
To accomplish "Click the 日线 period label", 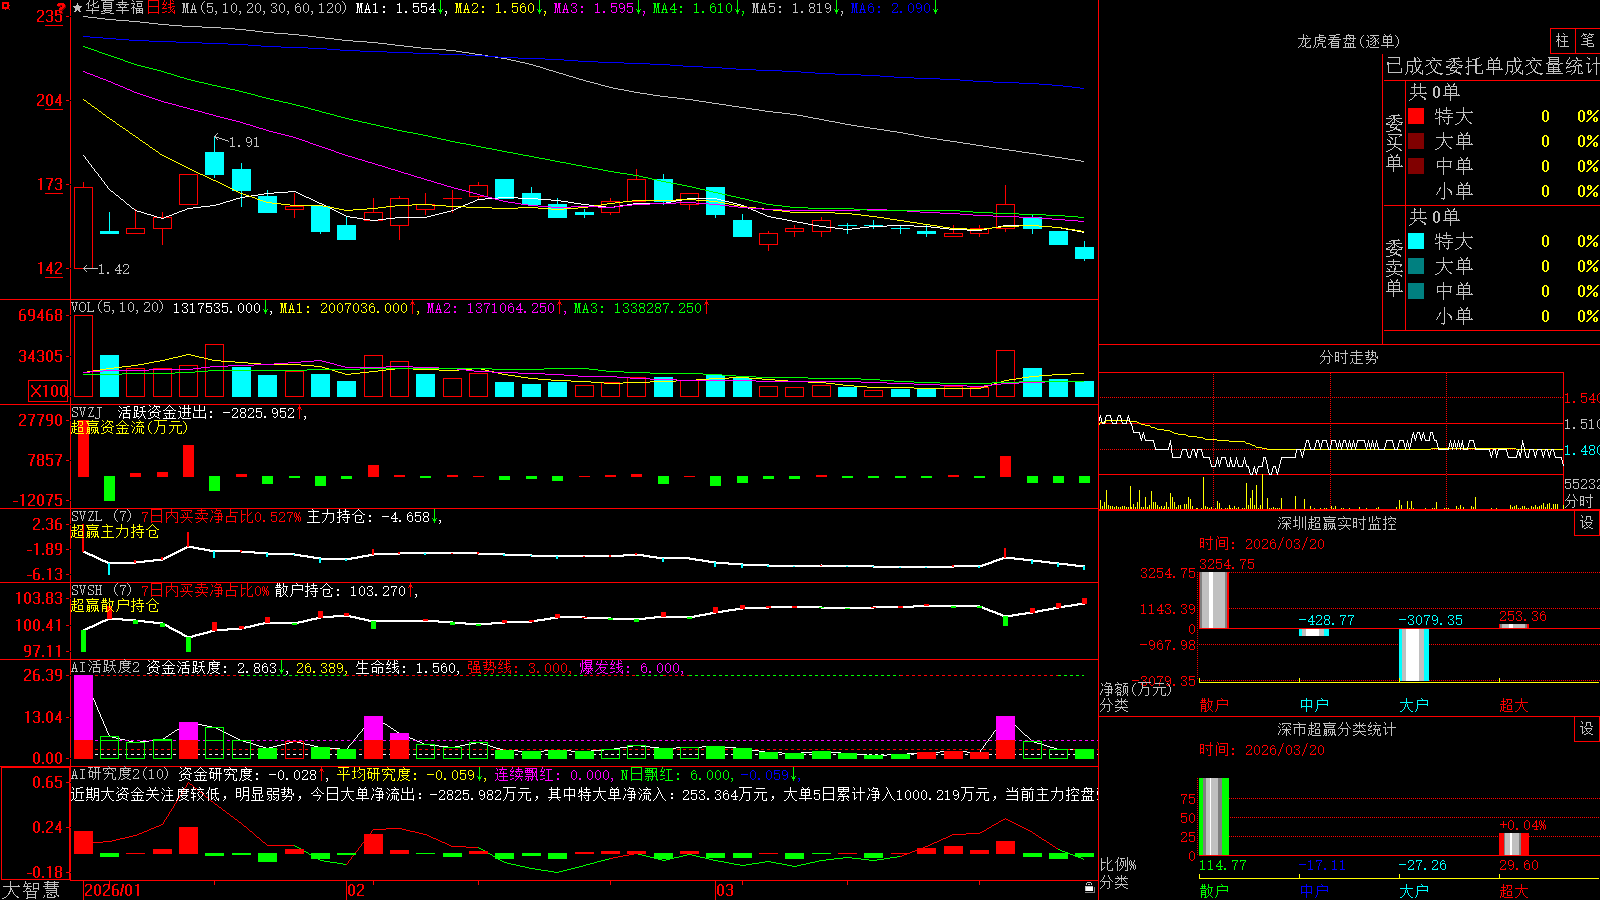I will (x=161, y=8).
